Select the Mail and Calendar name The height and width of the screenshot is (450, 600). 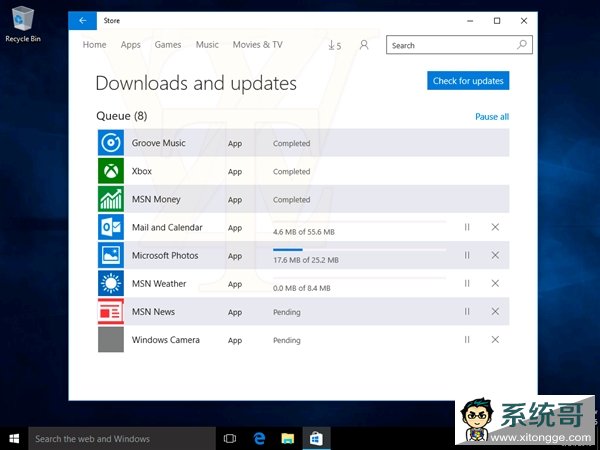(x=167, y=227)
